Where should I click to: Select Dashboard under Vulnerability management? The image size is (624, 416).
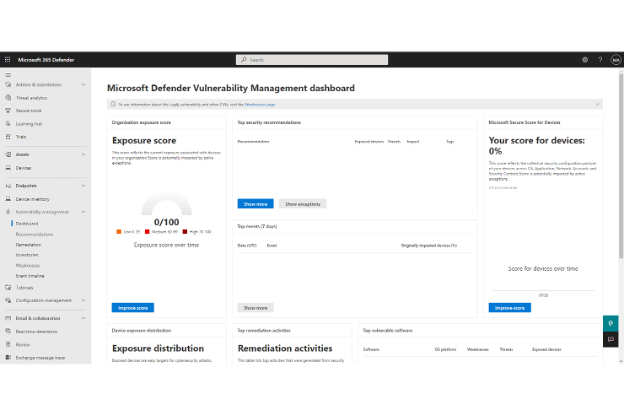coord(27,224)
